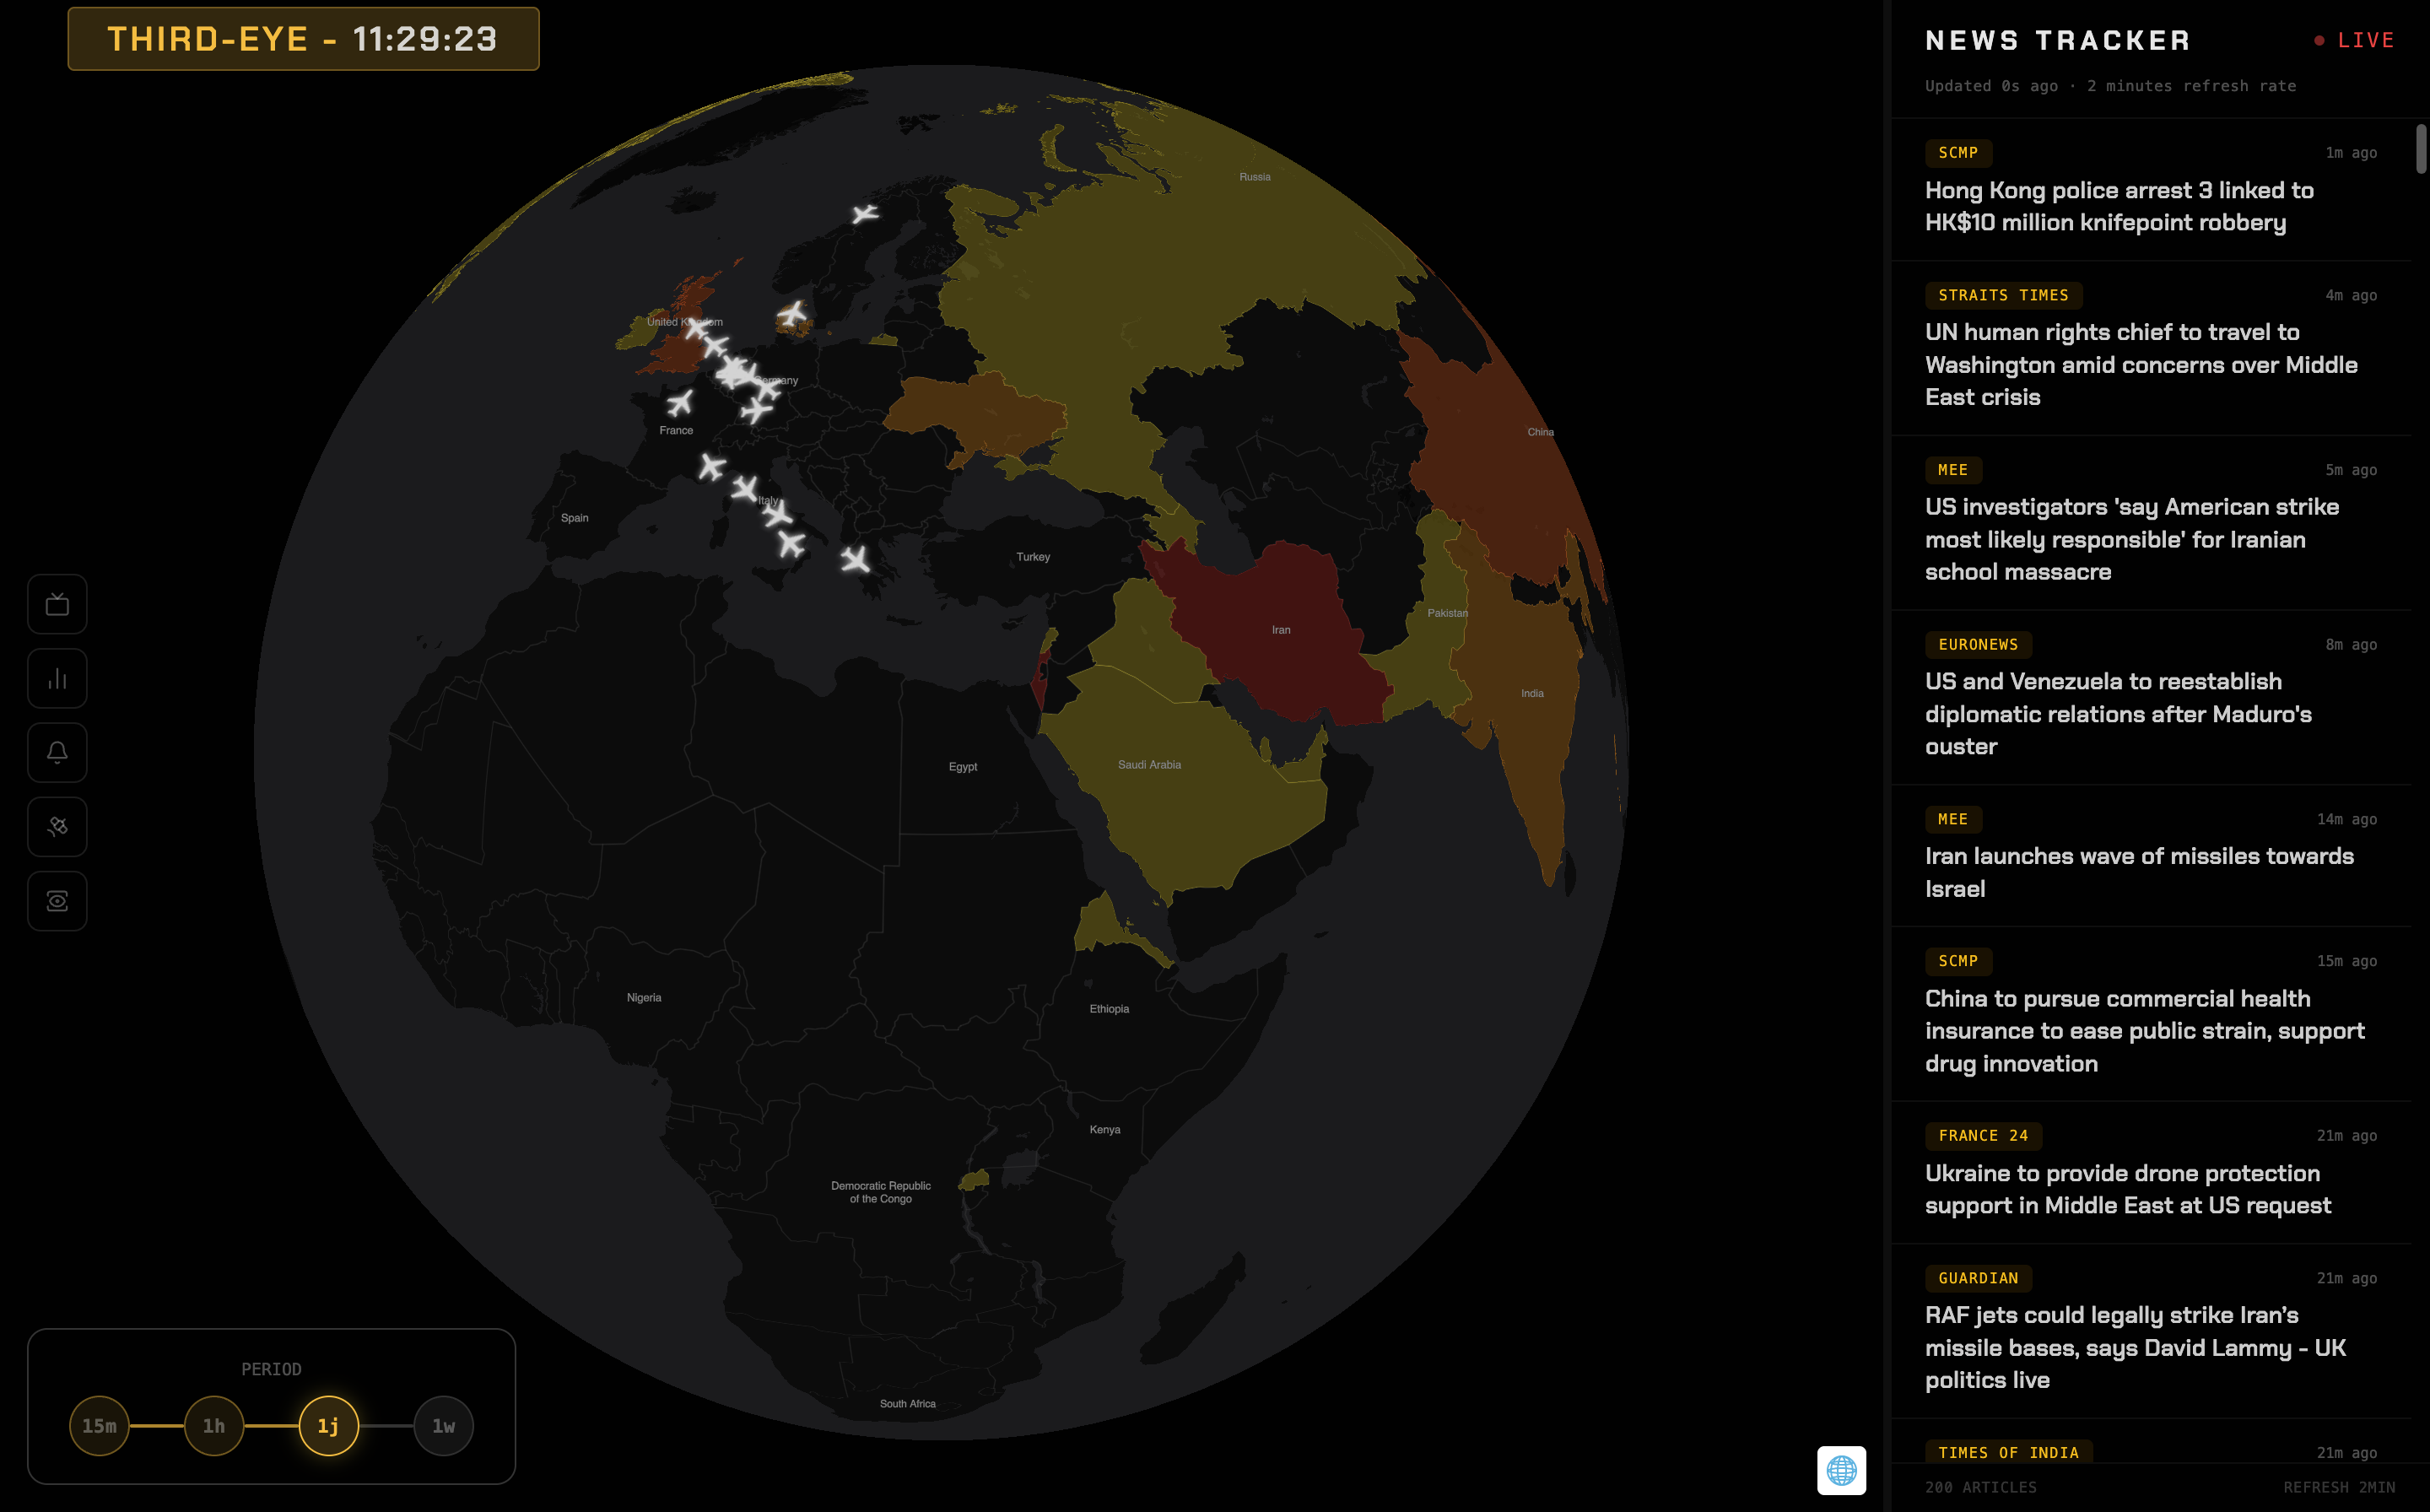Click the active 1j period option
Screen dimensions: 2430x1512
coord(328,1425)
